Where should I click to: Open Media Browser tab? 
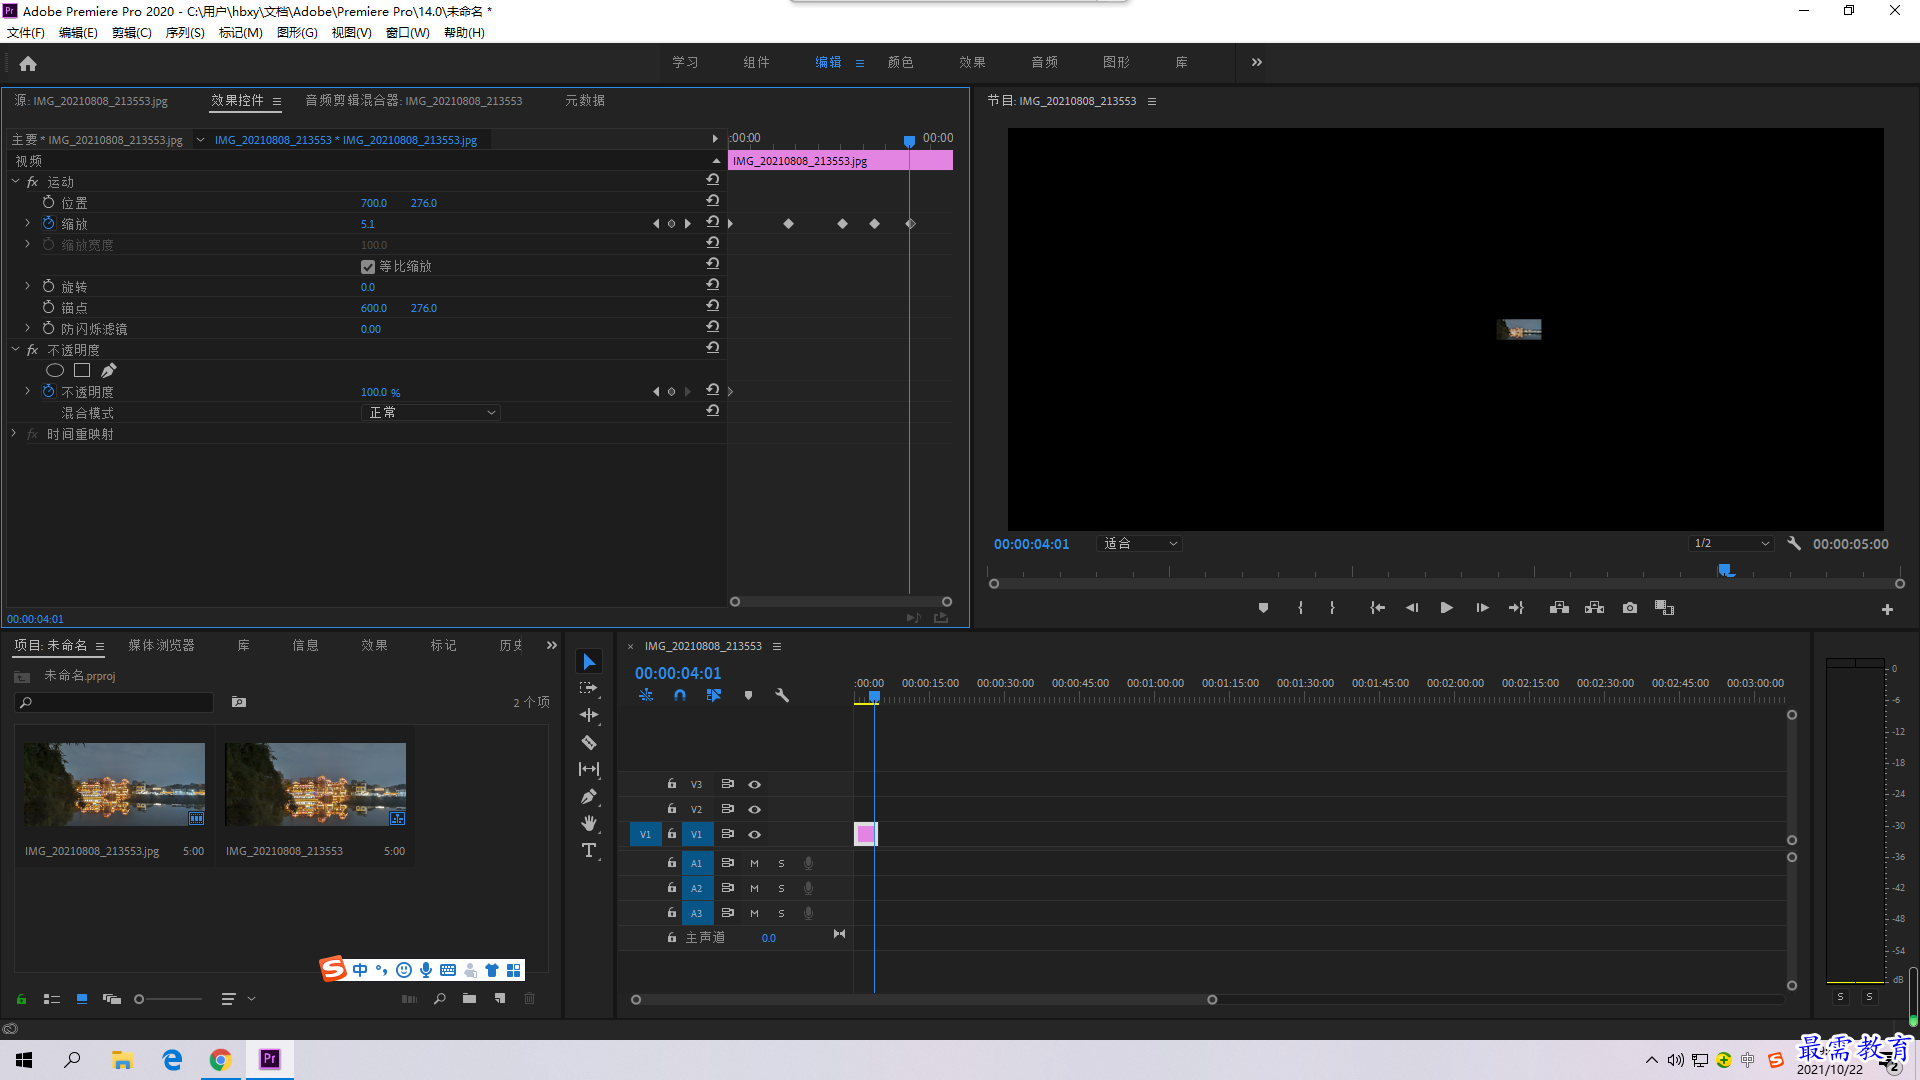click(x=161, y=645)
